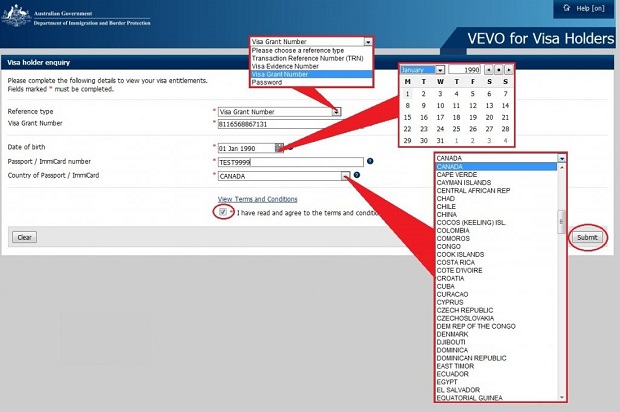Select CROATIA in the country list
620x412 pixels.
point(497,278)
